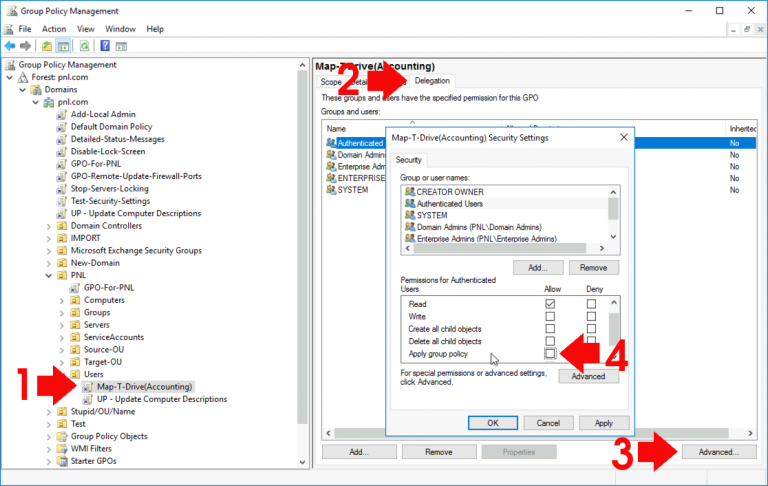Click the Domain Controllers OU folder icon
This screenshot has width=768, height=486.
[62, 226]
